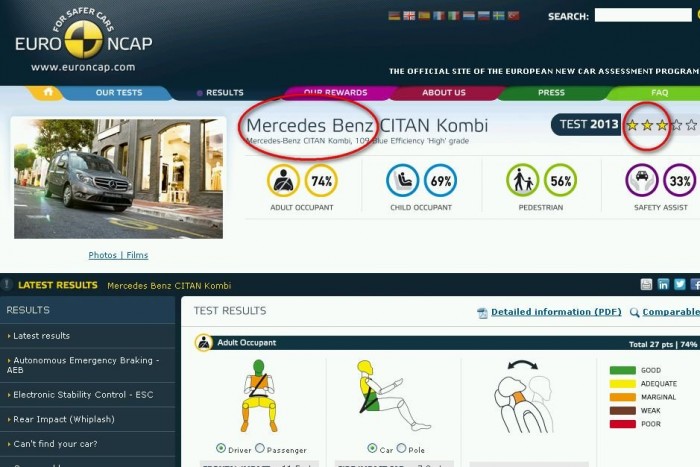Go to the home page icon tab
This screenshot has height=467, width=700.
[43, 92]
